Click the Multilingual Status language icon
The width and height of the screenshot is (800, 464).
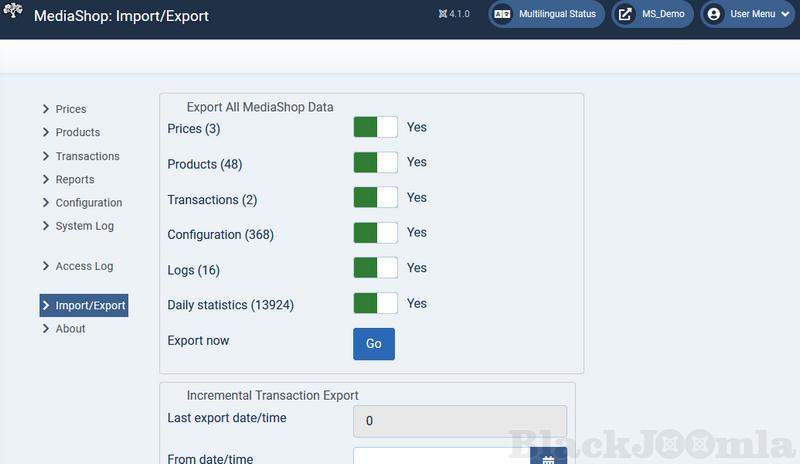[503, 14]
